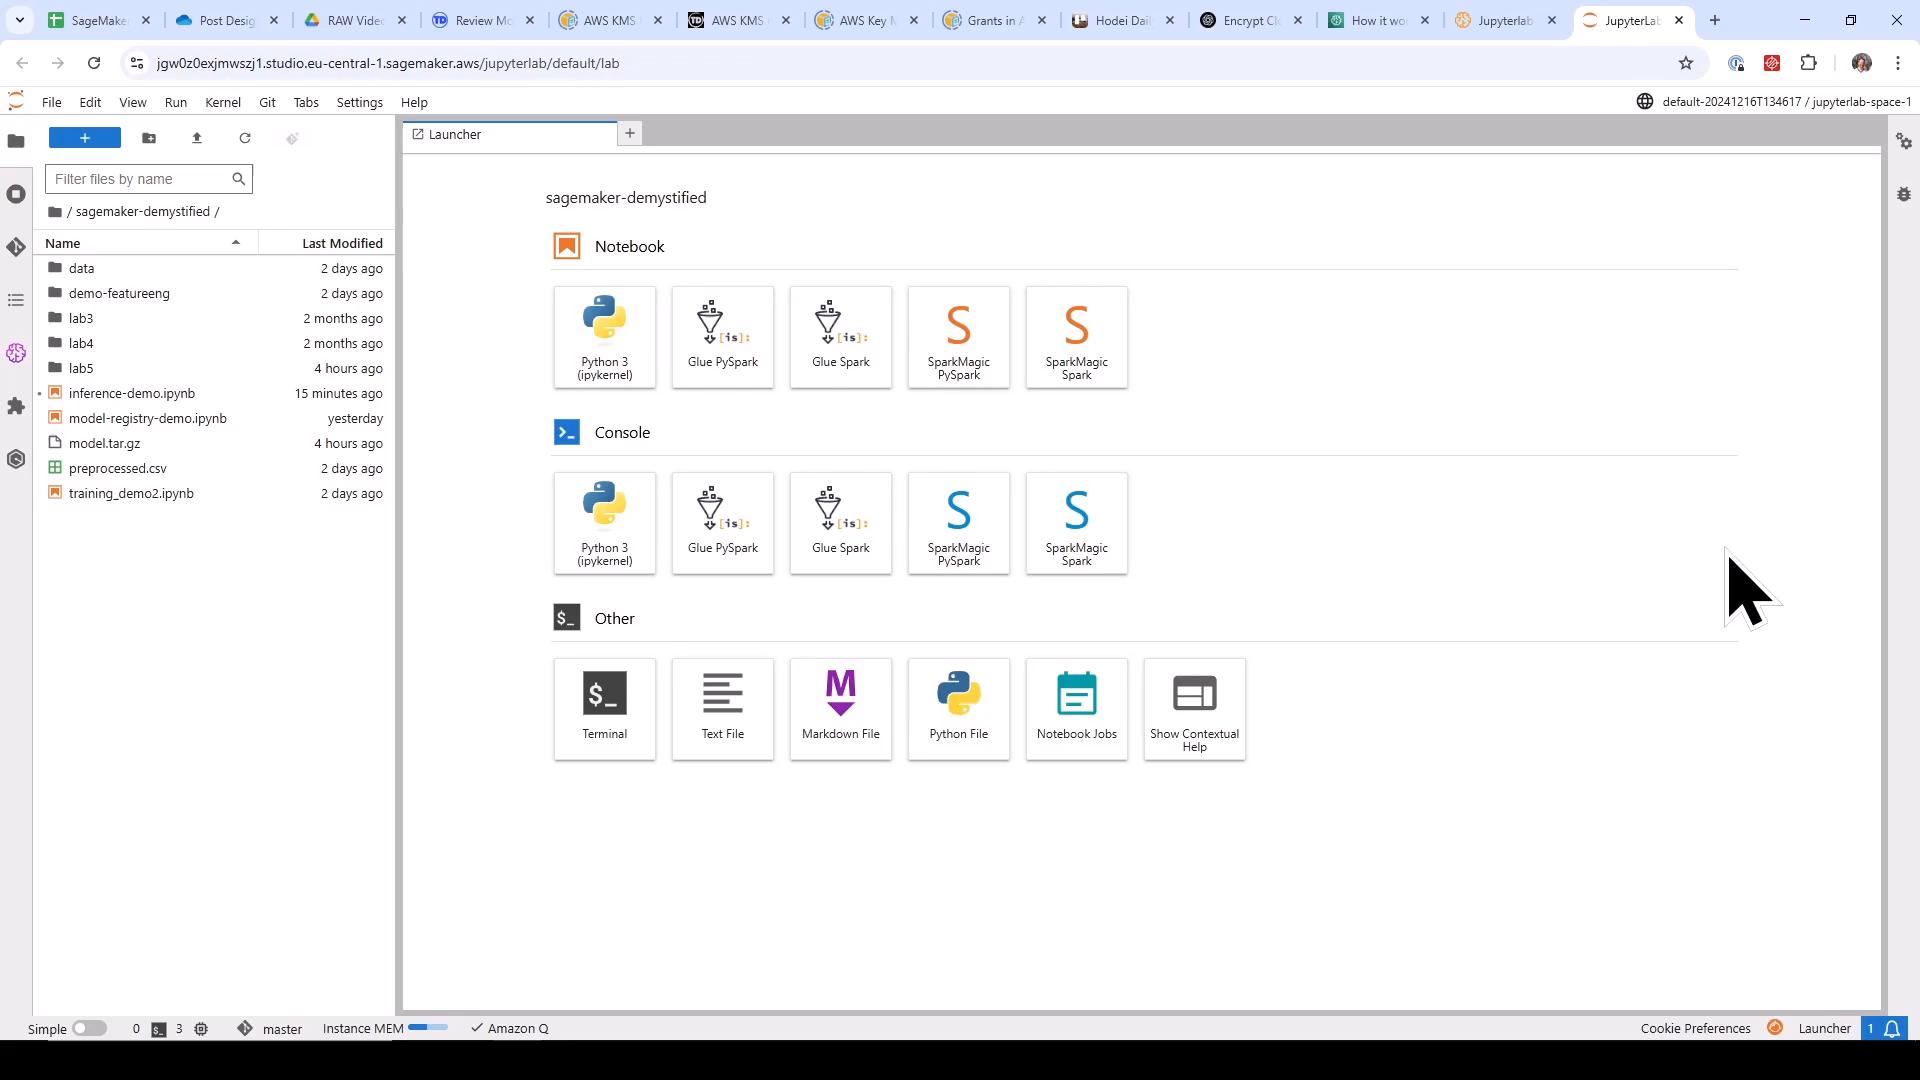This screenshot has height=1080, width=1920.
Task: Click the Upload Files toolbar icon
Action: 197,138
